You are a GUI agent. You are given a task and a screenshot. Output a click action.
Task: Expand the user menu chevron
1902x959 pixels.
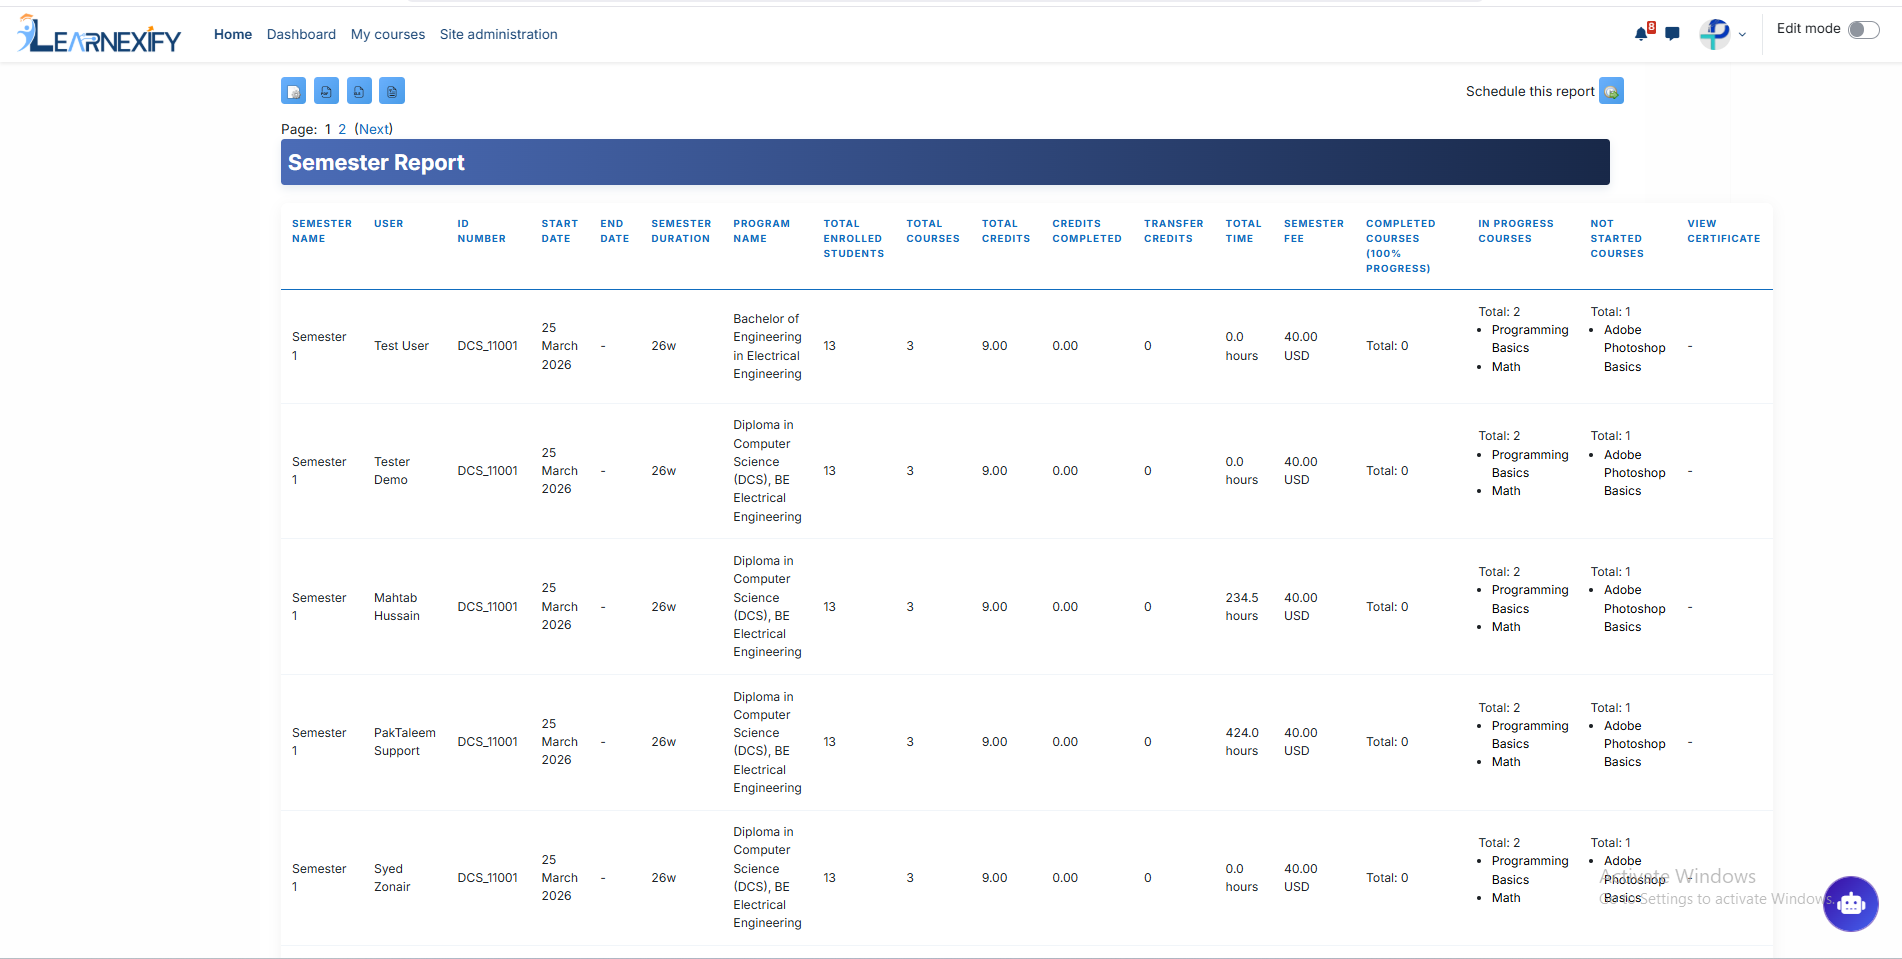point(1742,35)
